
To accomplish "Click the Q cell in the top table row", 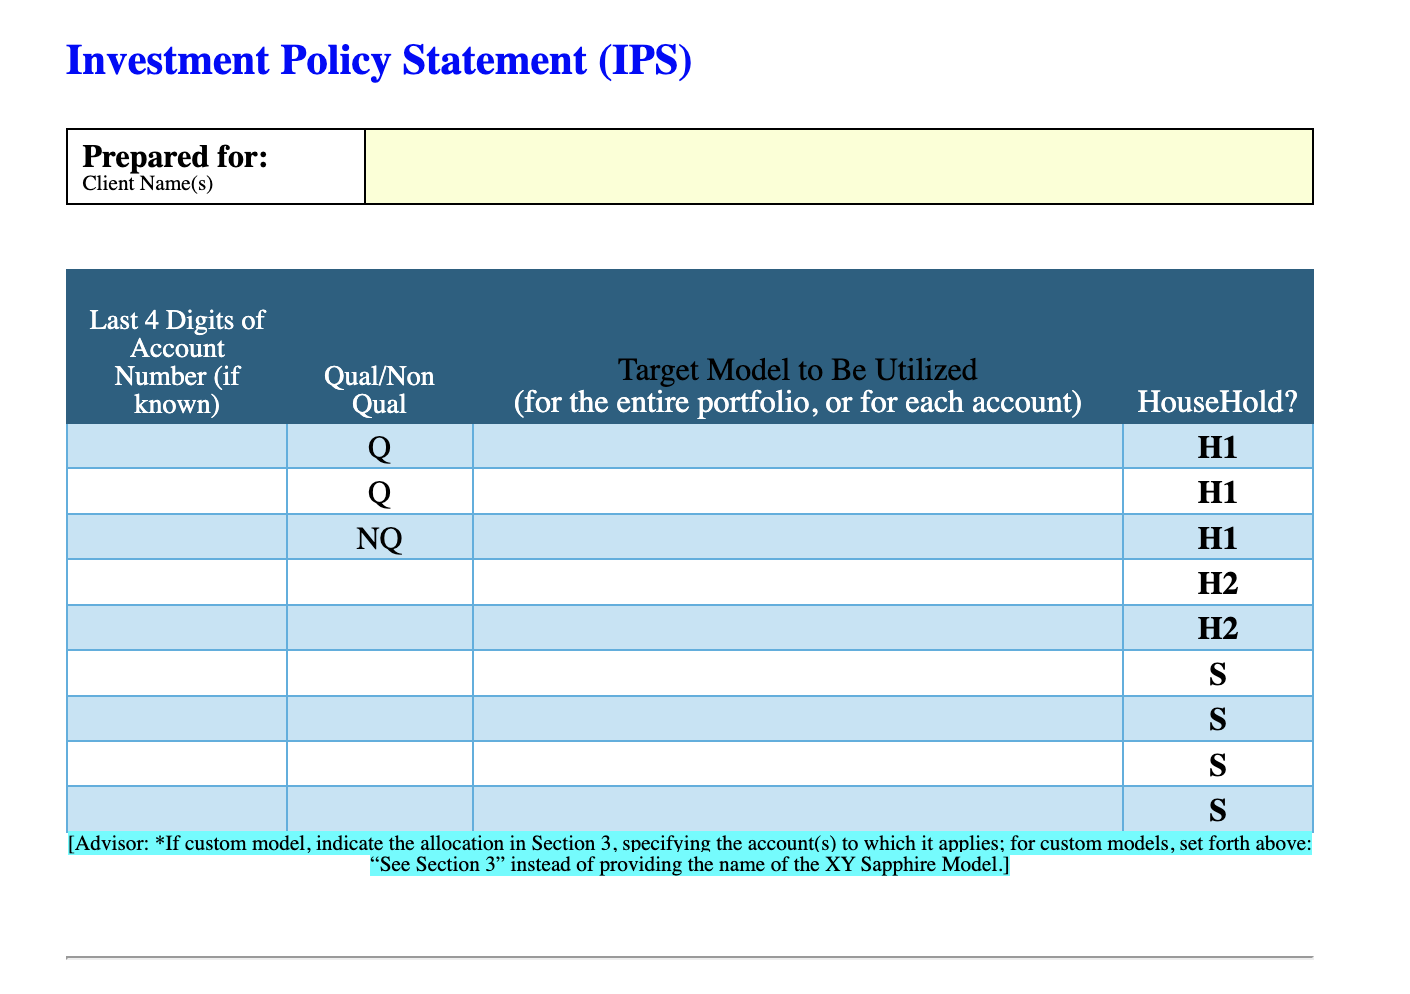I will click(380, 447).
